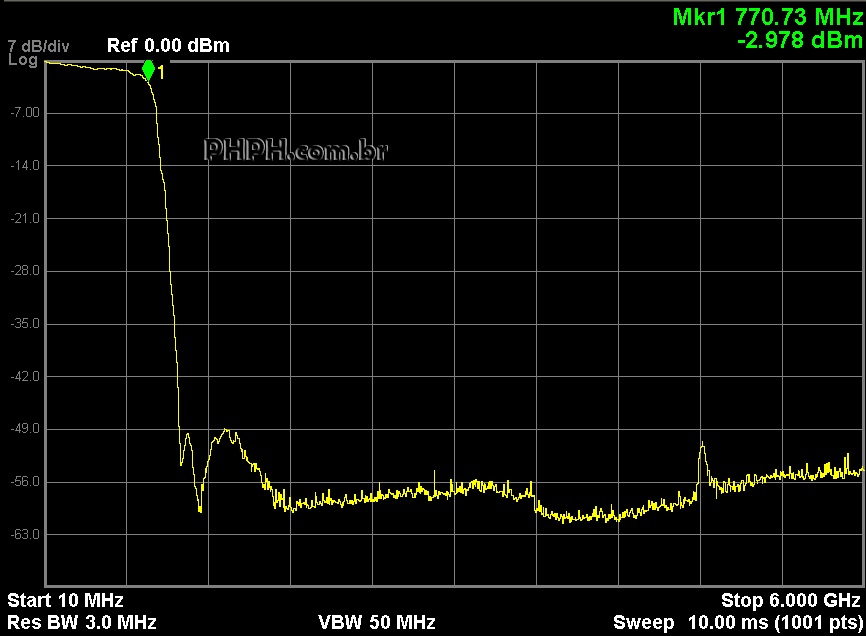Click the Ref 0.00 dBm reference level
This screenshot has height=636, width=866.
[x=168, y=46]
